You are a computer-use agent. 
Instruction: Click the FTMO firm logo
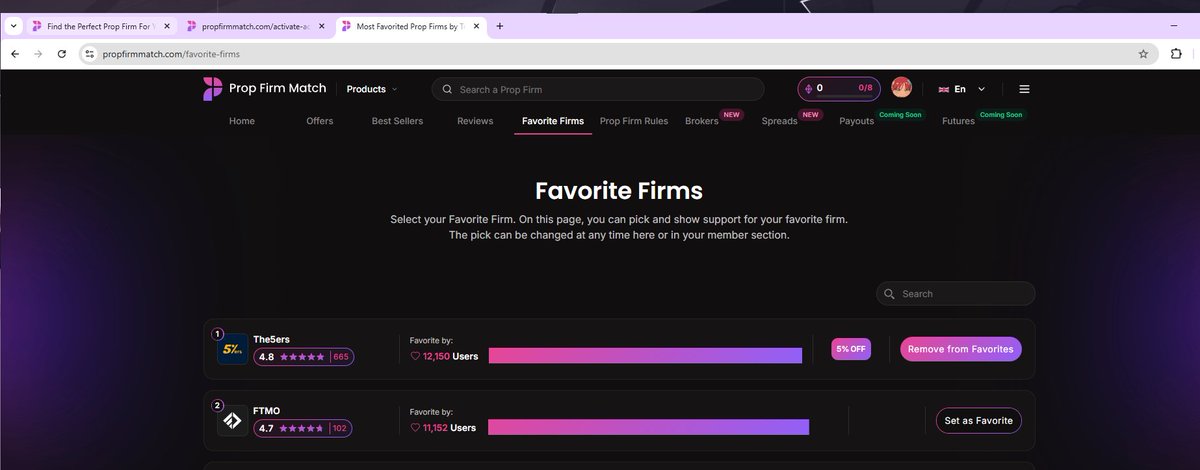(232, 420)
